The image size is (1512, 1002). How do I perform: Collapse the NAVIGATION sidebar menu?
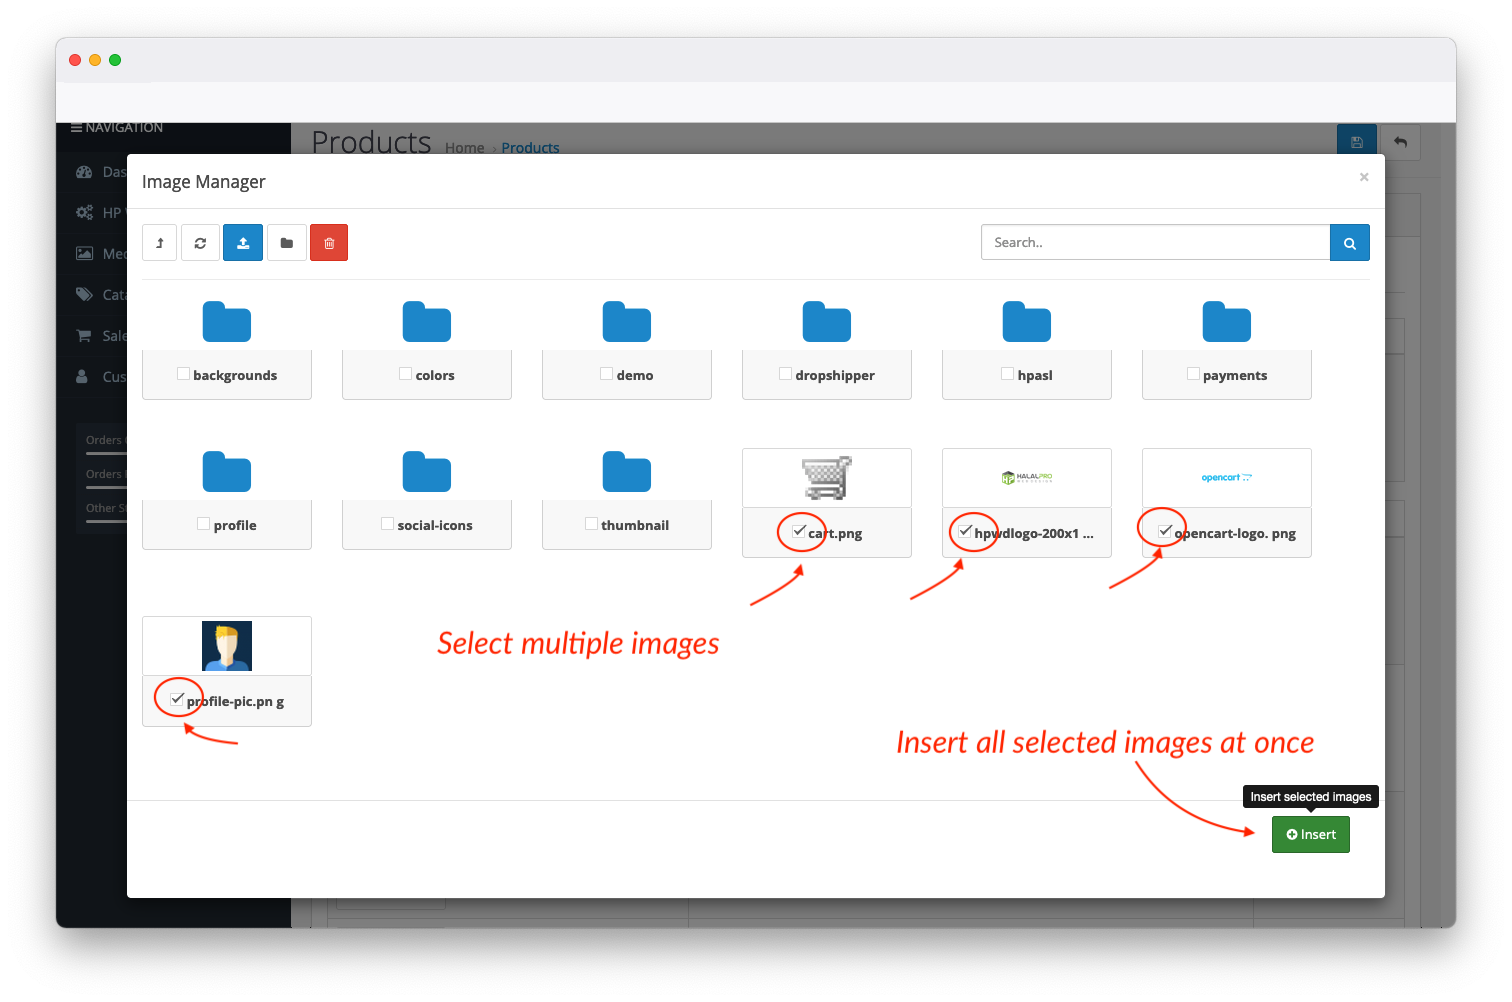(x=77, y=127)
